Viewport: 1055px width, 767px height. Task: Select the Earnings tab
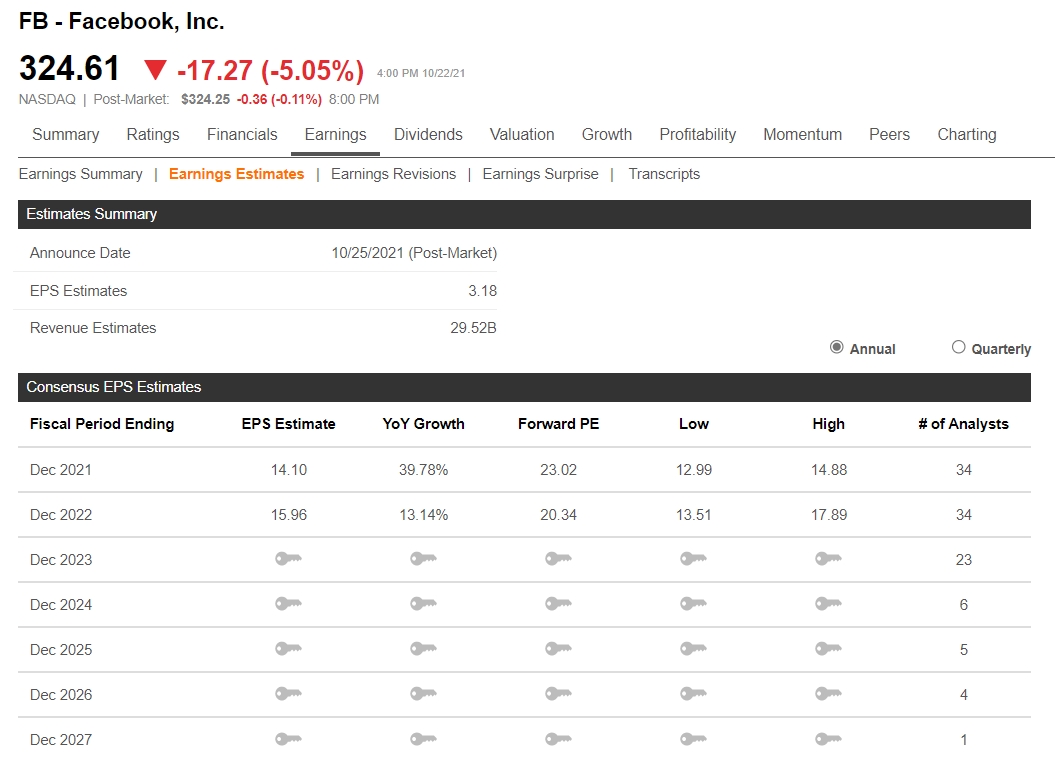point(335,135)
